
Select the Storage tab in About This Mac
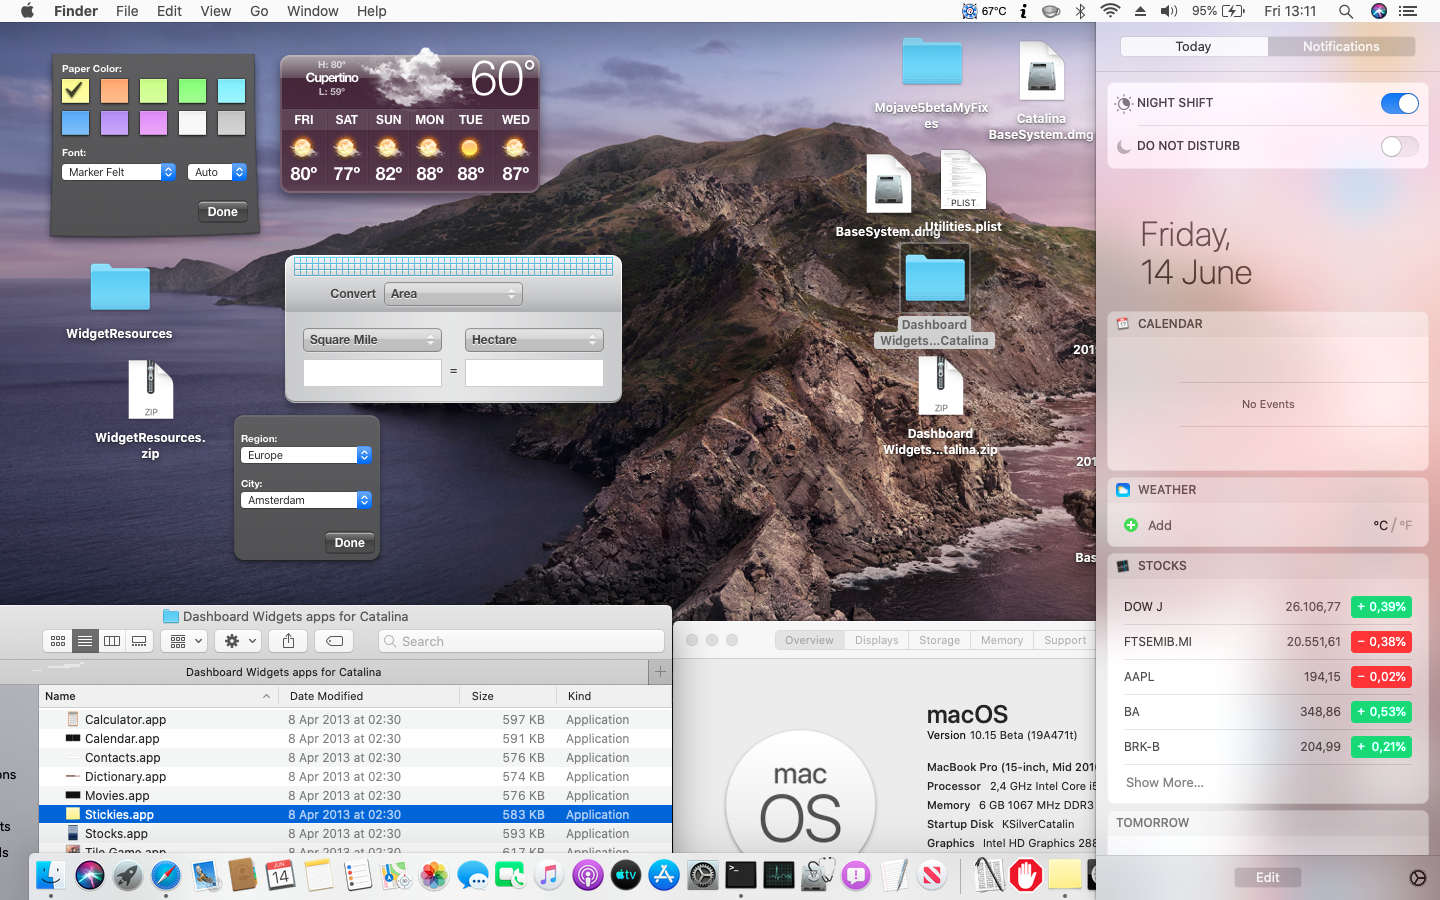pos(939,640)
